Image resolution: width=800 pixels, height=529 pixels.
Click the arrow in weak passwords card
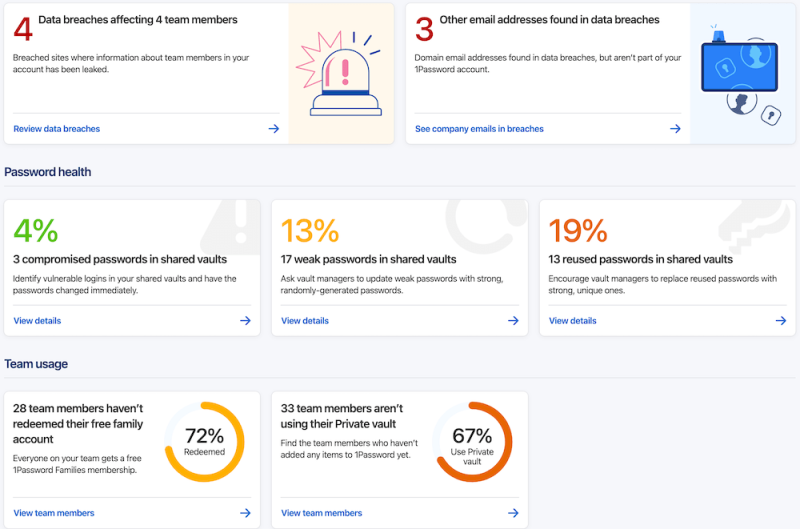tap(513, 320)
